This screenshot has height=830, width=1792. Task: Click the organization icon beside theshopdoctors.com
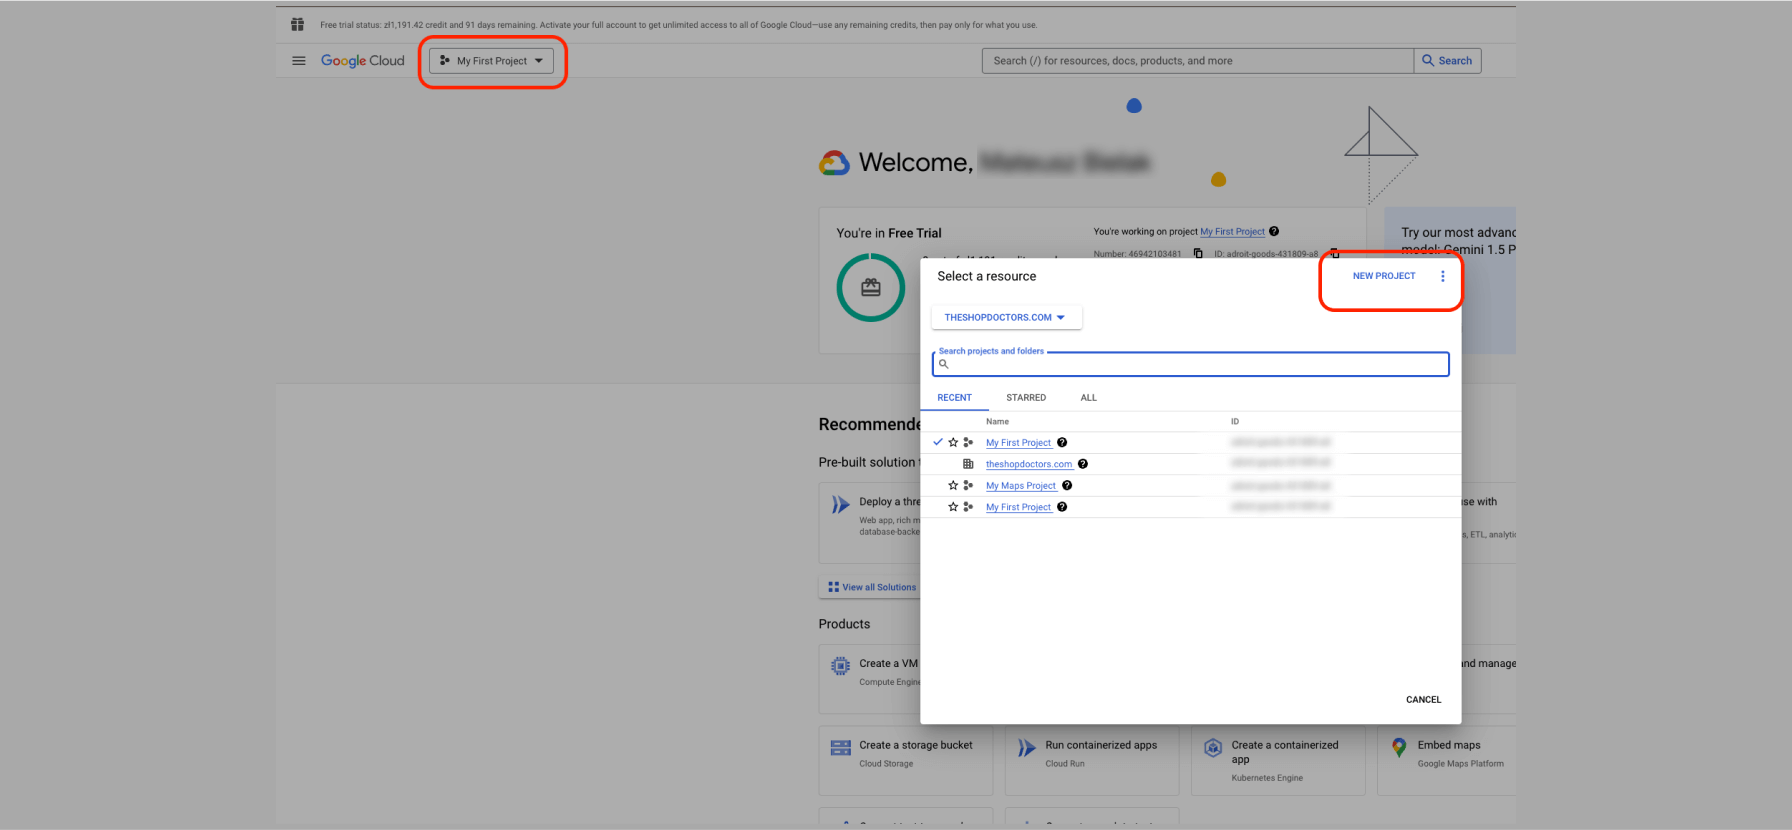[968, 464]
